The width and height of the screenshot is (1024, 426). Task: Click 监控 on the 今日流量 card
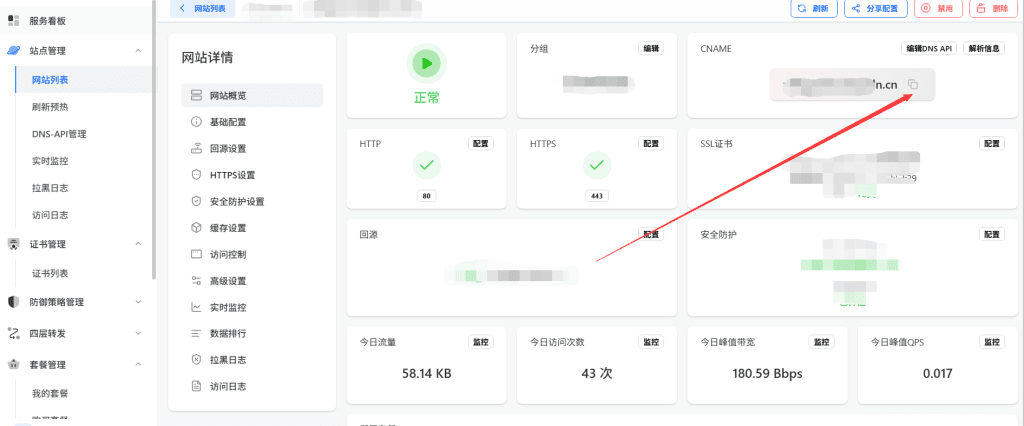click(481, 342)
